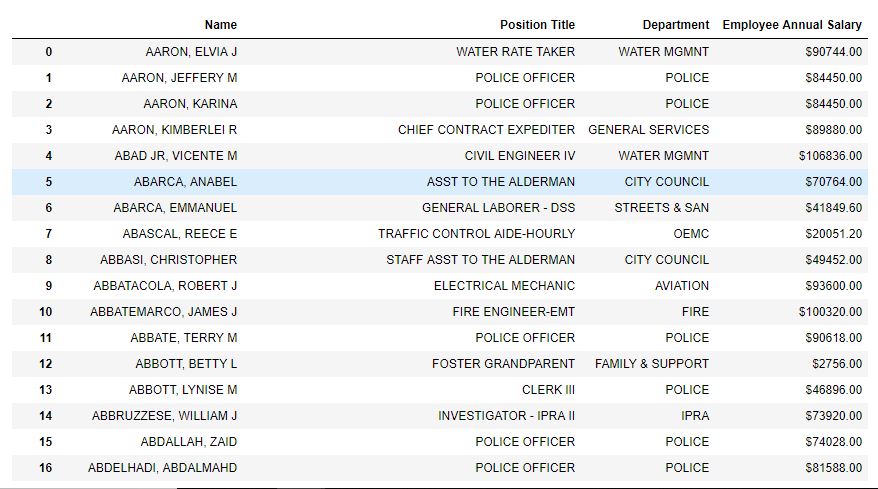
Task: Select the CIVIL ENGINEER IV cell
Action: click(520, 156)
